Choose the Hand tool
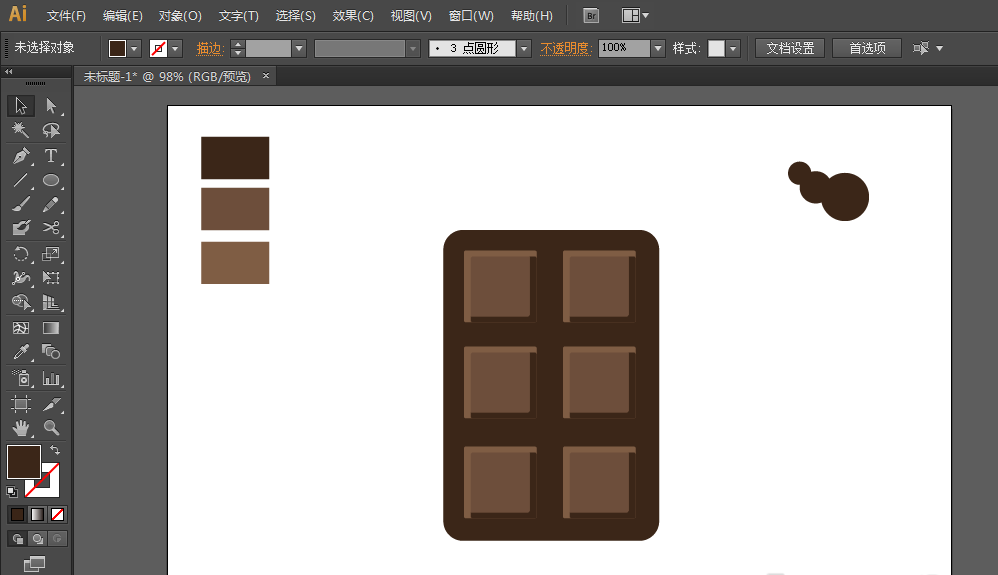 click(21, 428)
